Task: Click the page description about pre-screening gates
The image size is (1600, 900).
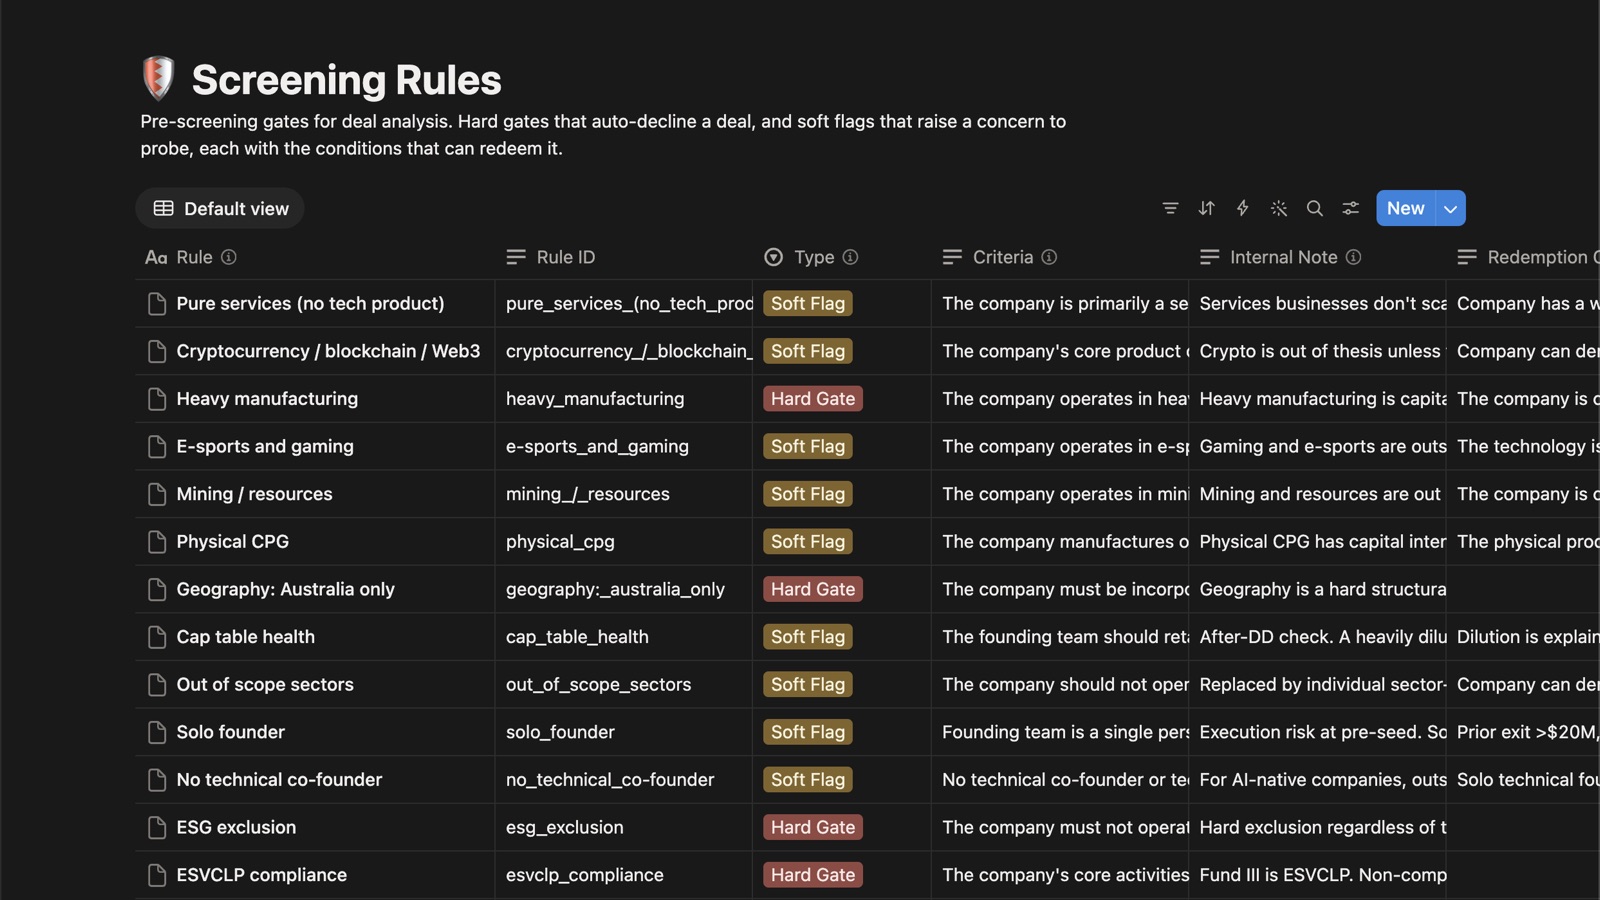Action: tap(603, 135)
